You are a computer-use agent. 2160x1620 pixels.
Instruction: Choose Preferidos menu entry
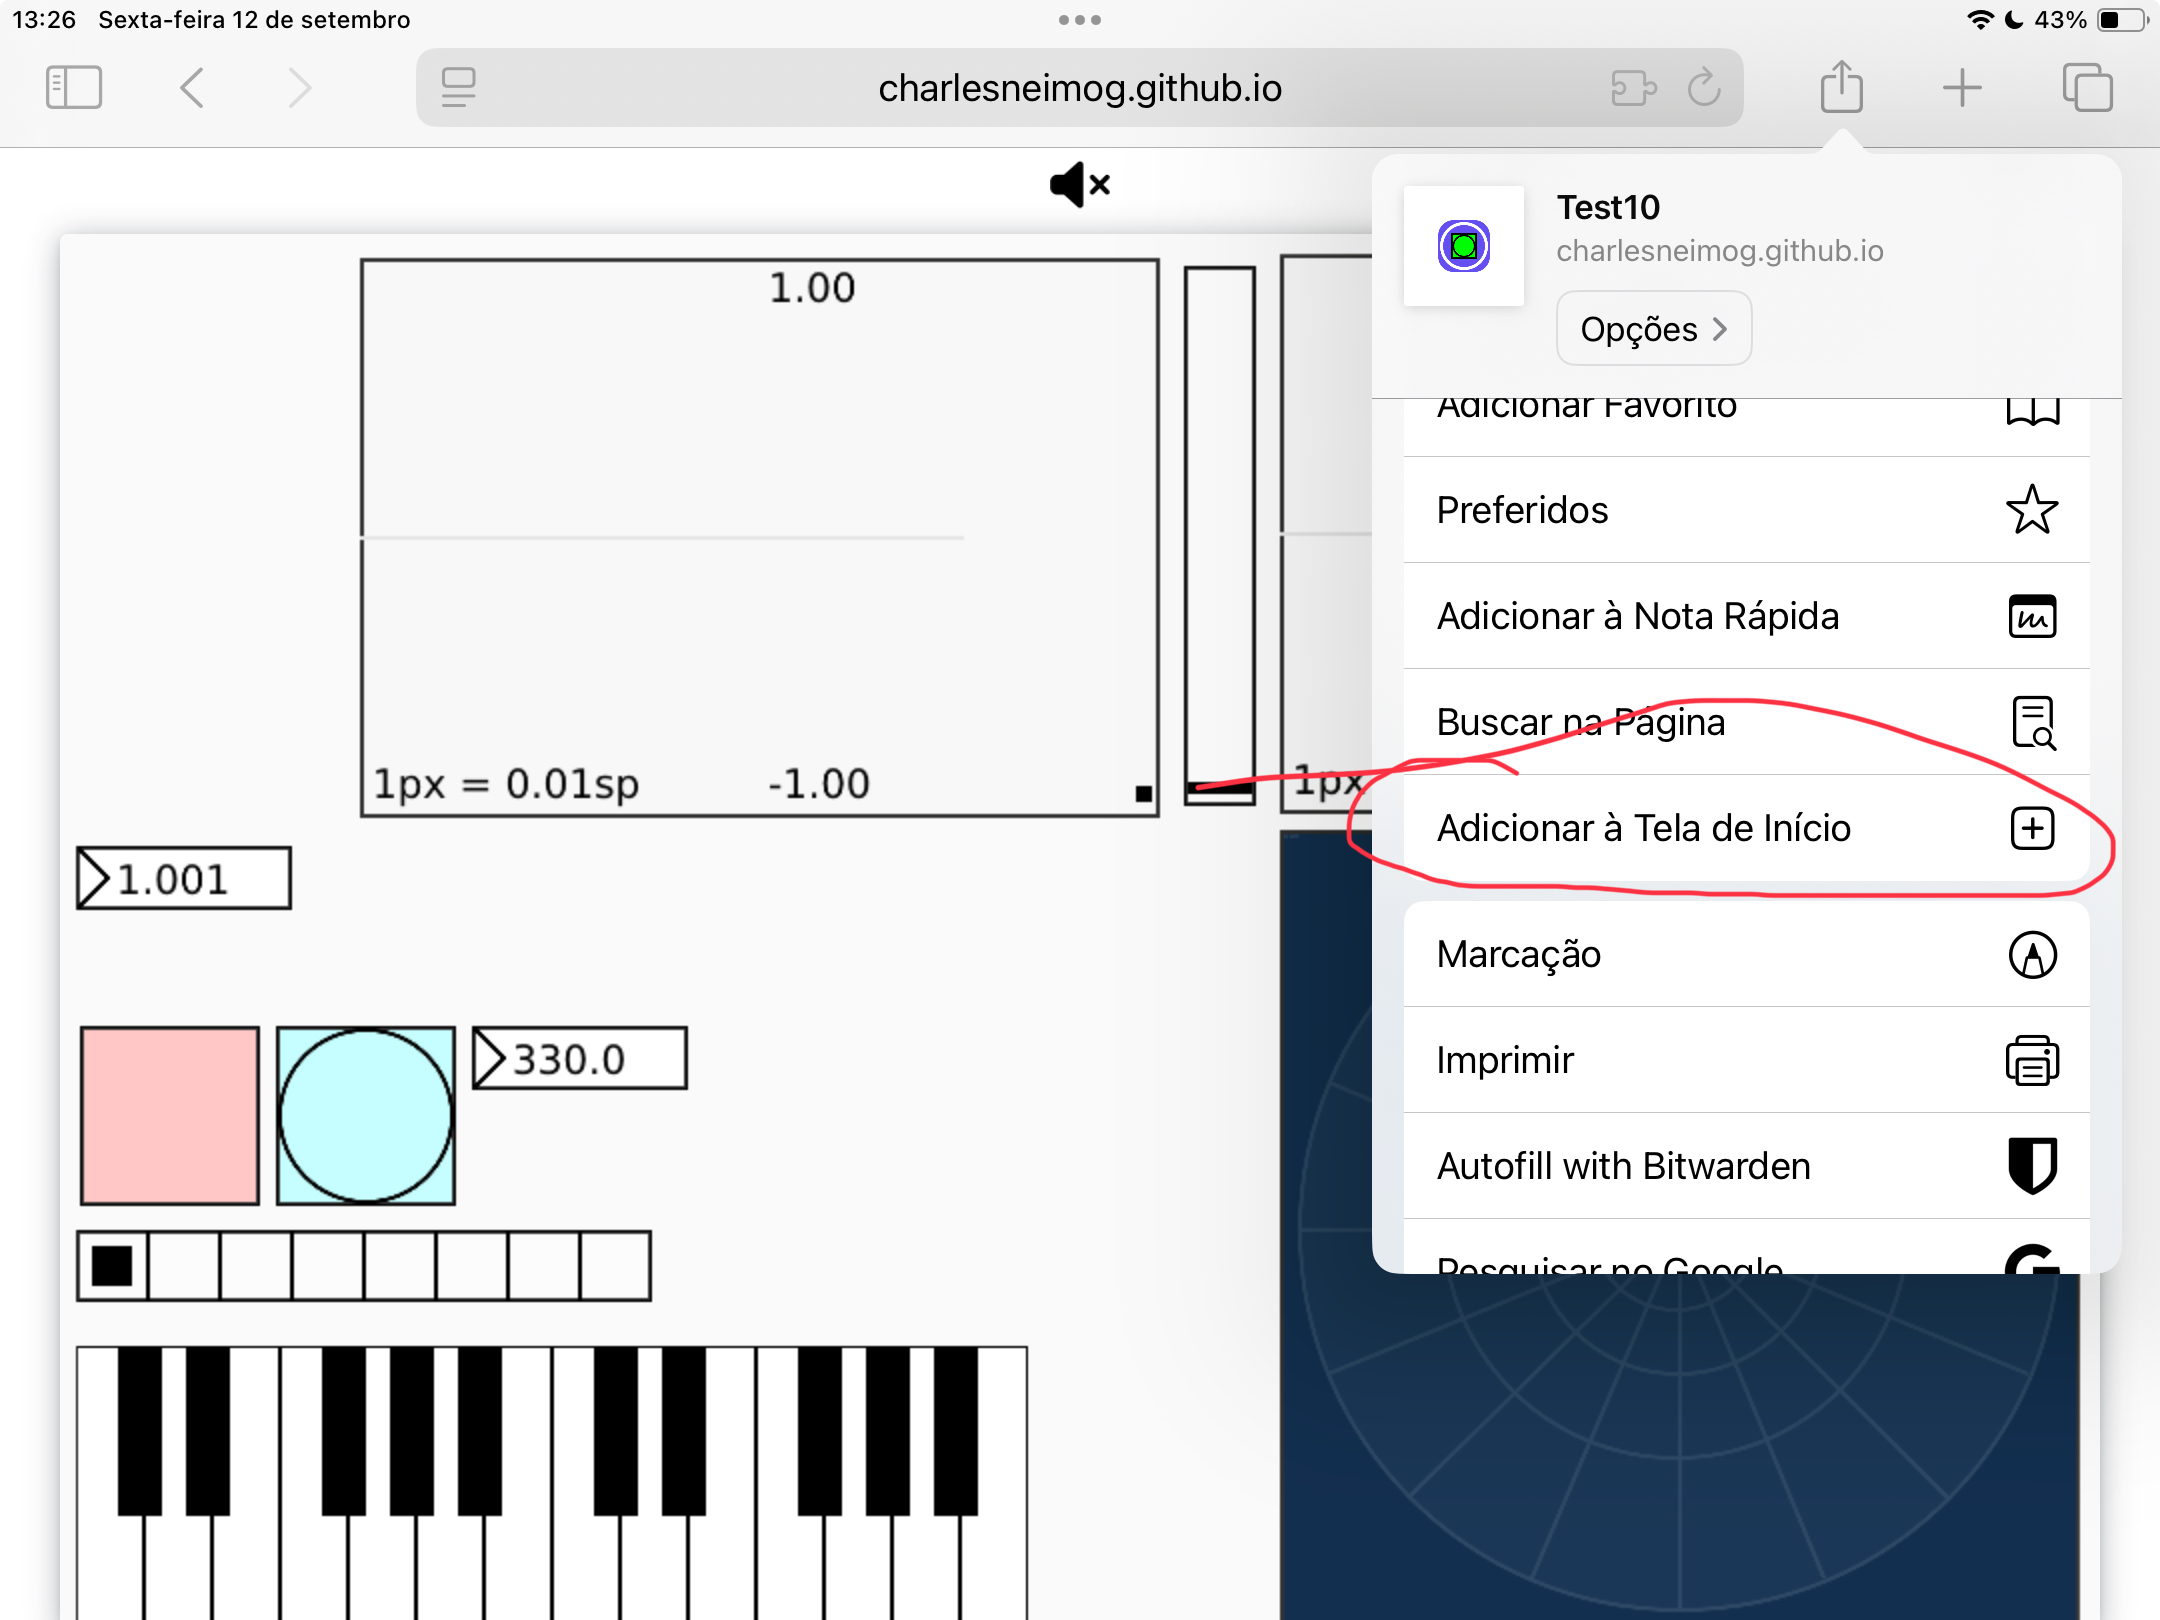point(1747,510)
